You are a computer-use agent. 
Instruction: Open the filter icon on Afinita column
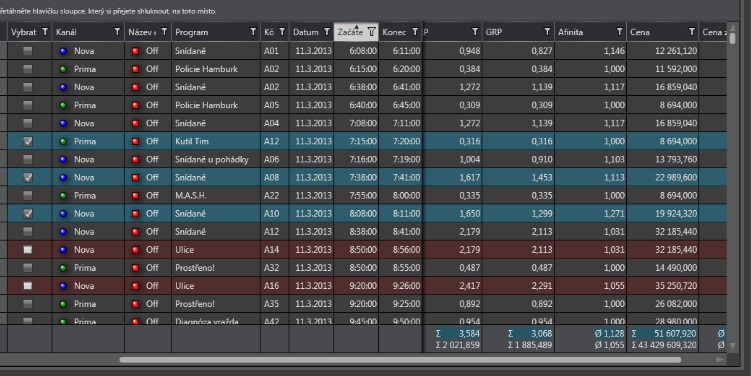click(619, 32)
